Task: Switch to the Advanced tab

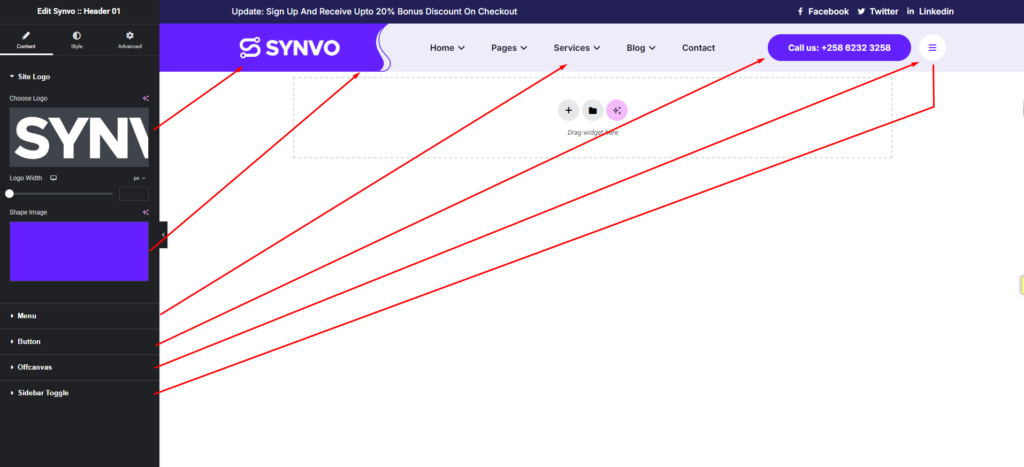Action: click(130, 40)
